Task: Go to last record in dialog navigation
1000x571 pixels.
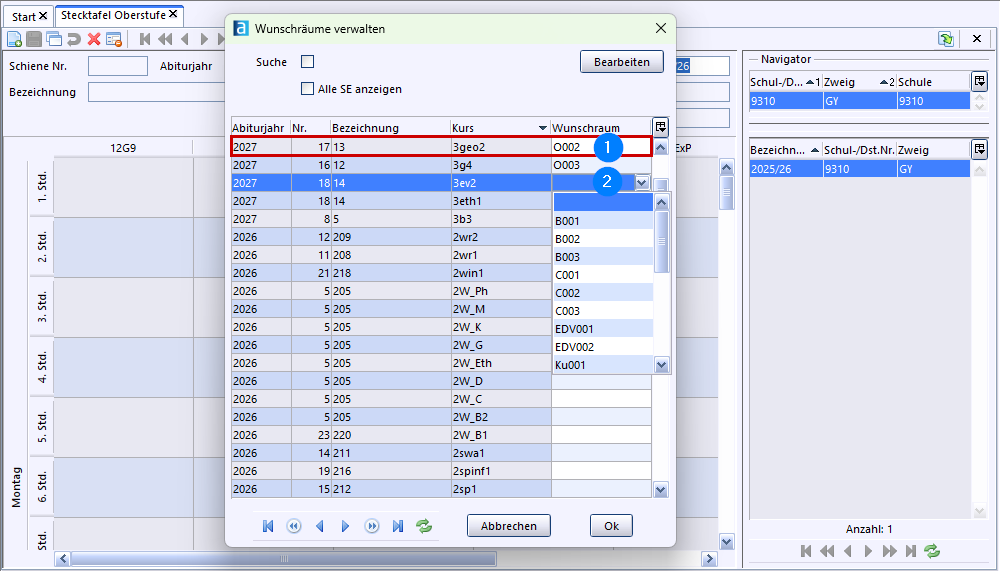Action: (x=398, y=526)
